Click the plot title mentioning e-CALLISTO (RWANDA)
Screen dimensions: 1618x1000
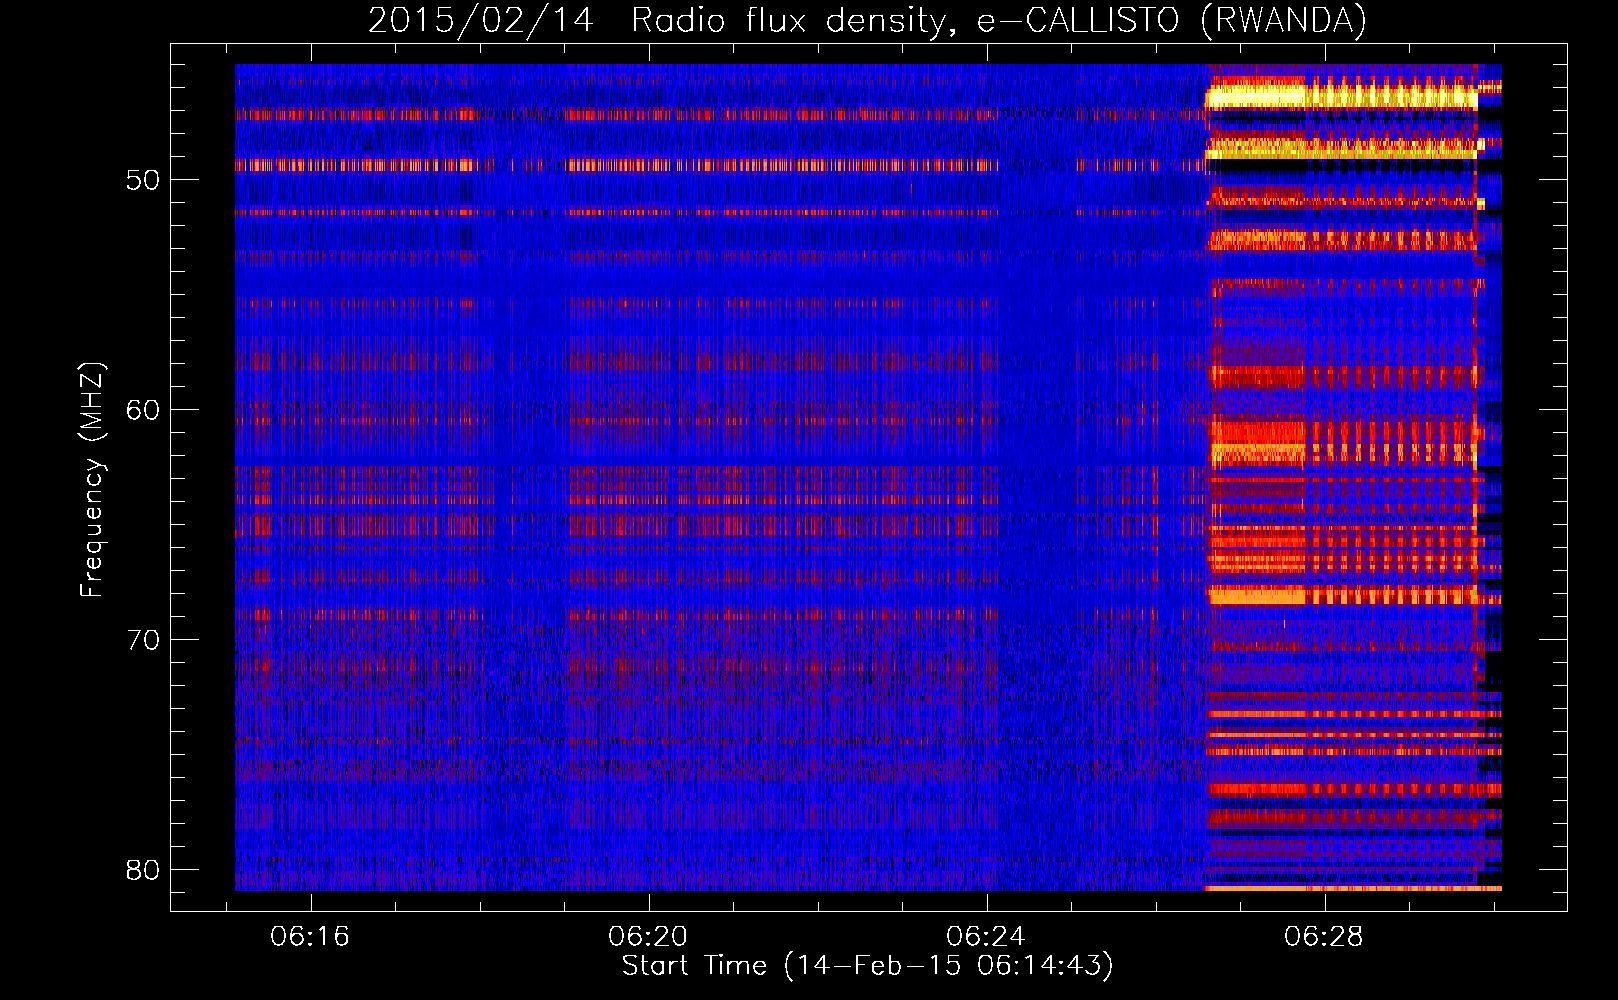867,20
